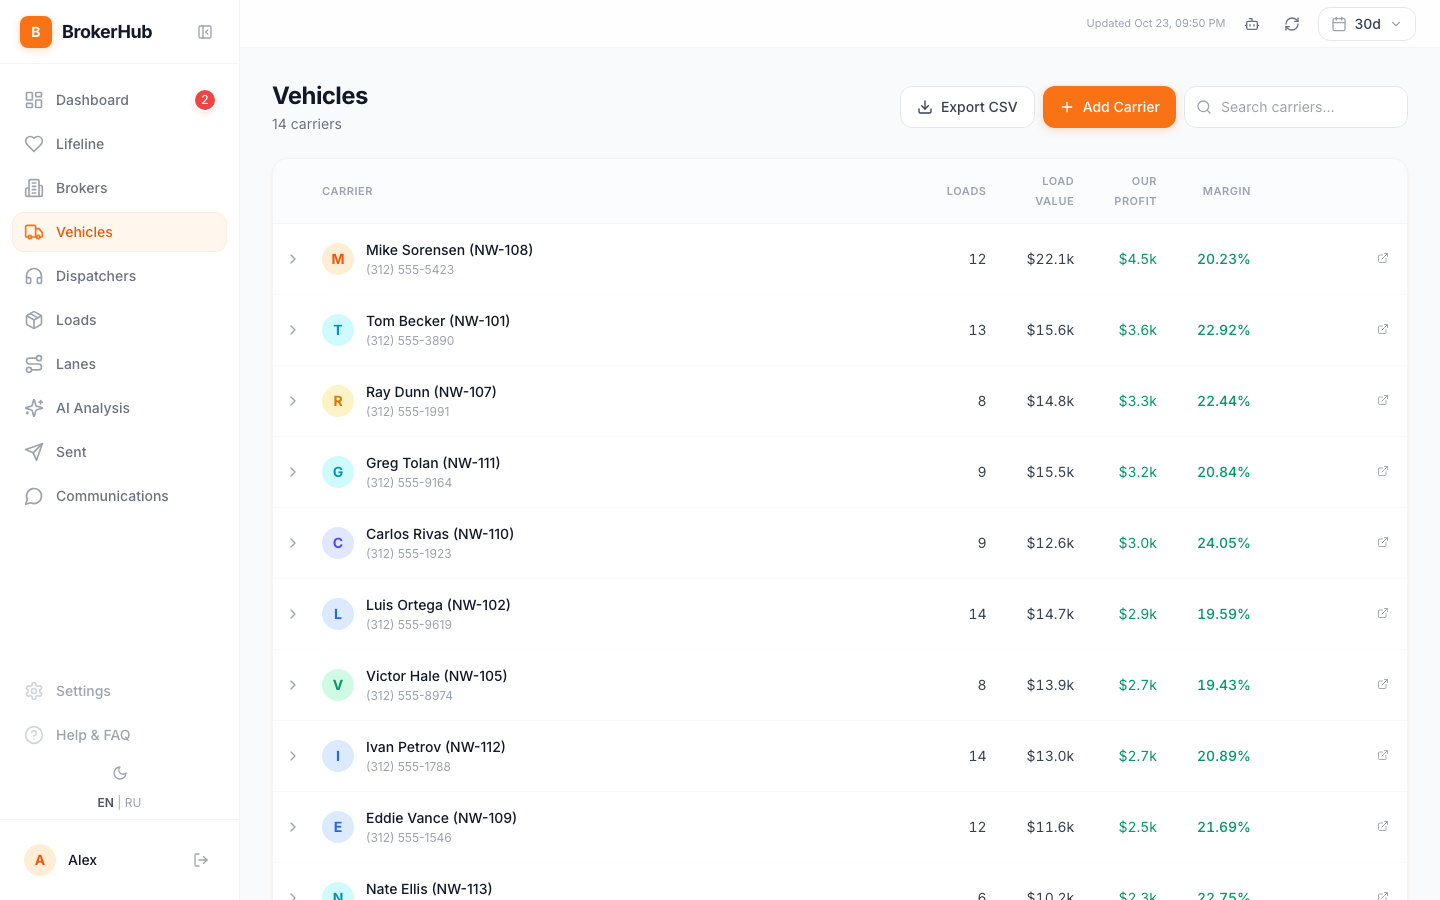This screenshot has width=1440, height=900.
Task: Open Ray Dunn external link icon
Action: 1383,401
